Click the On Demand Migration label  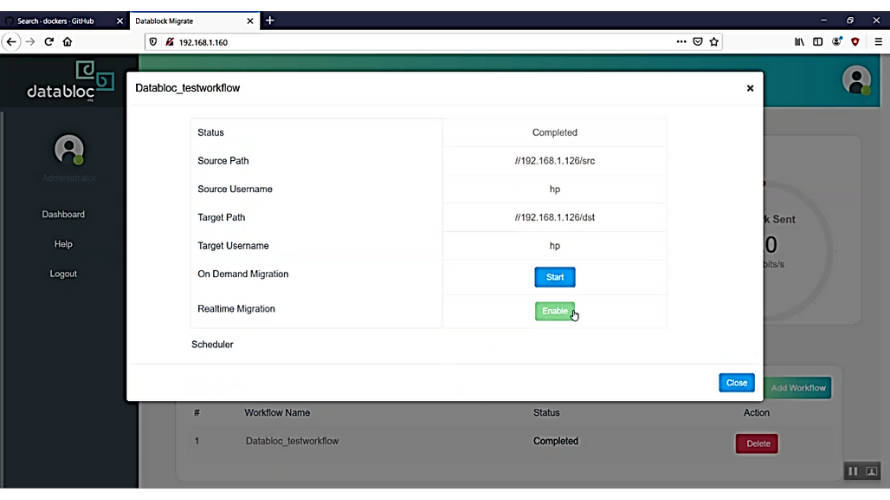[243, 274]
